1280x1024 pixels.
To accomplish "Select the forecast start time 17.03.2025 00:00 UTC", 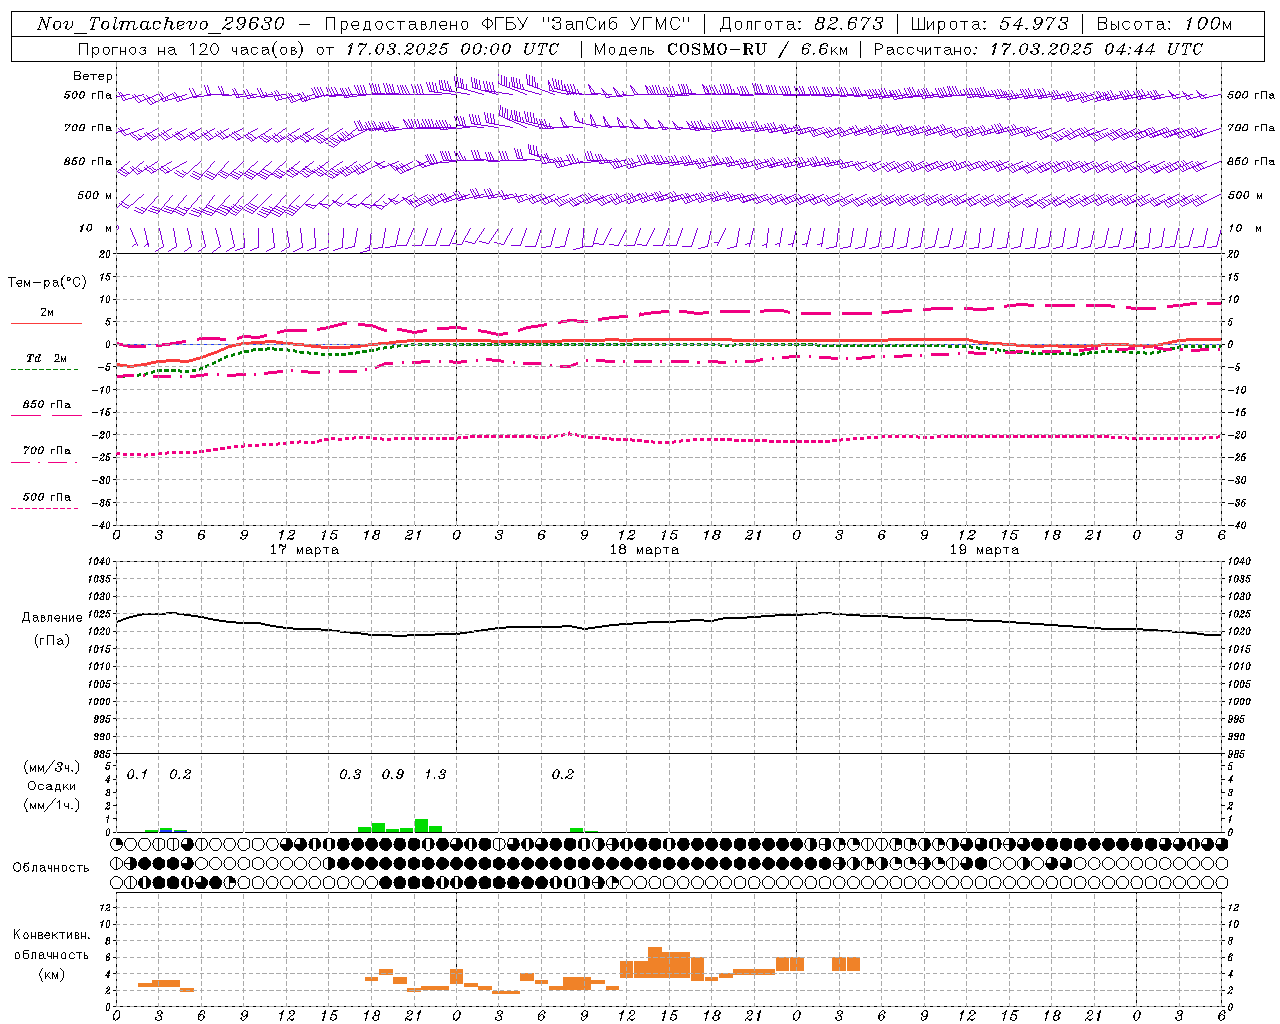I will click(x=453, y=49).
